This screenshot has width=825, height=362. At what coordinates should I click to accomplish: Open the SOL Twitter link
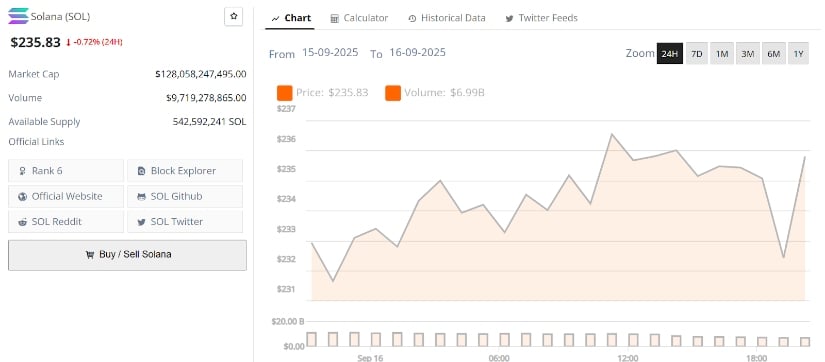pos(185,222)
